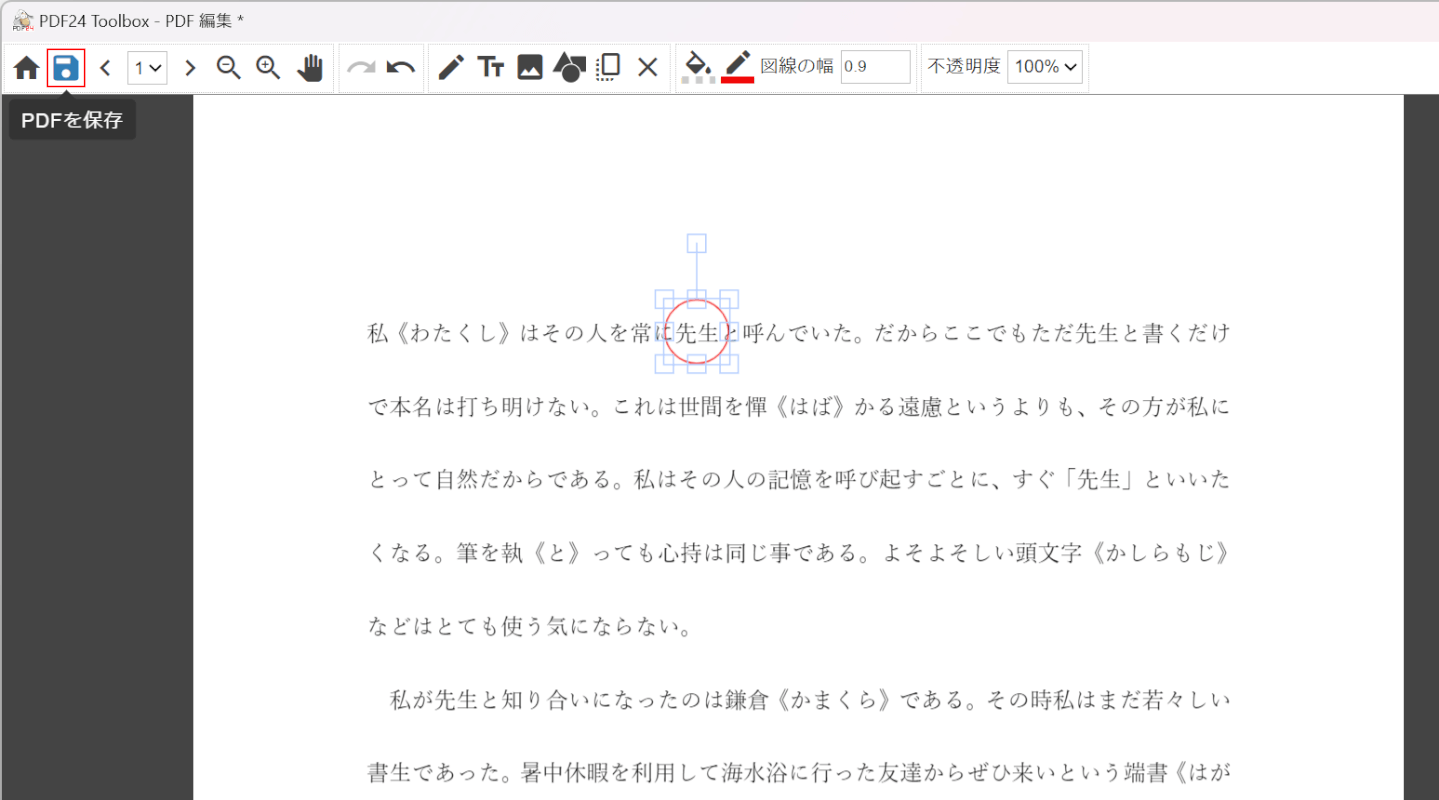Go to next page arrow
Image resolution: width=1439 pixels, height=800 pixels.
click(190, 68)
